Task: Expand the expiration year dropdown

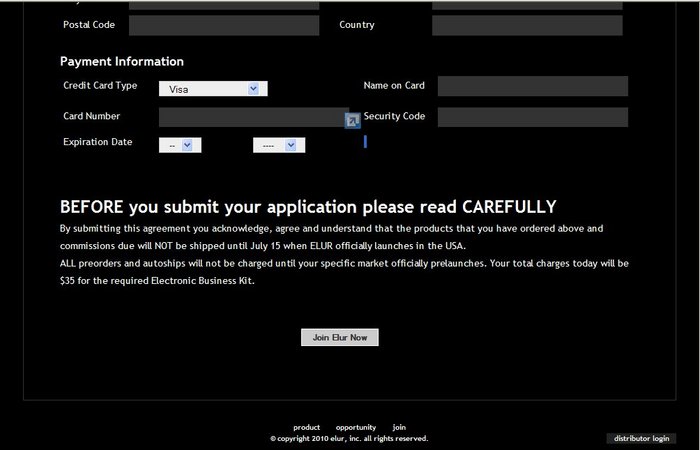Action: pos(279,145)
